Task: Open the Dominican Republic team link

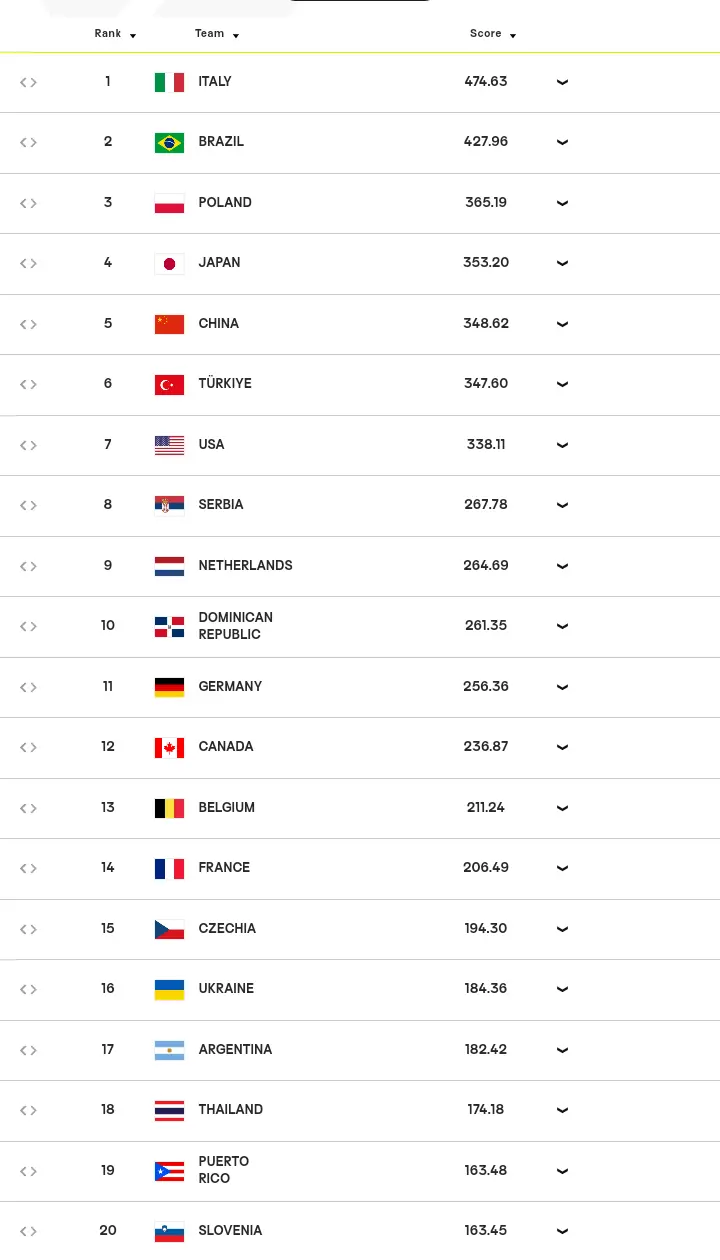Action: click(x=235, y=626)
